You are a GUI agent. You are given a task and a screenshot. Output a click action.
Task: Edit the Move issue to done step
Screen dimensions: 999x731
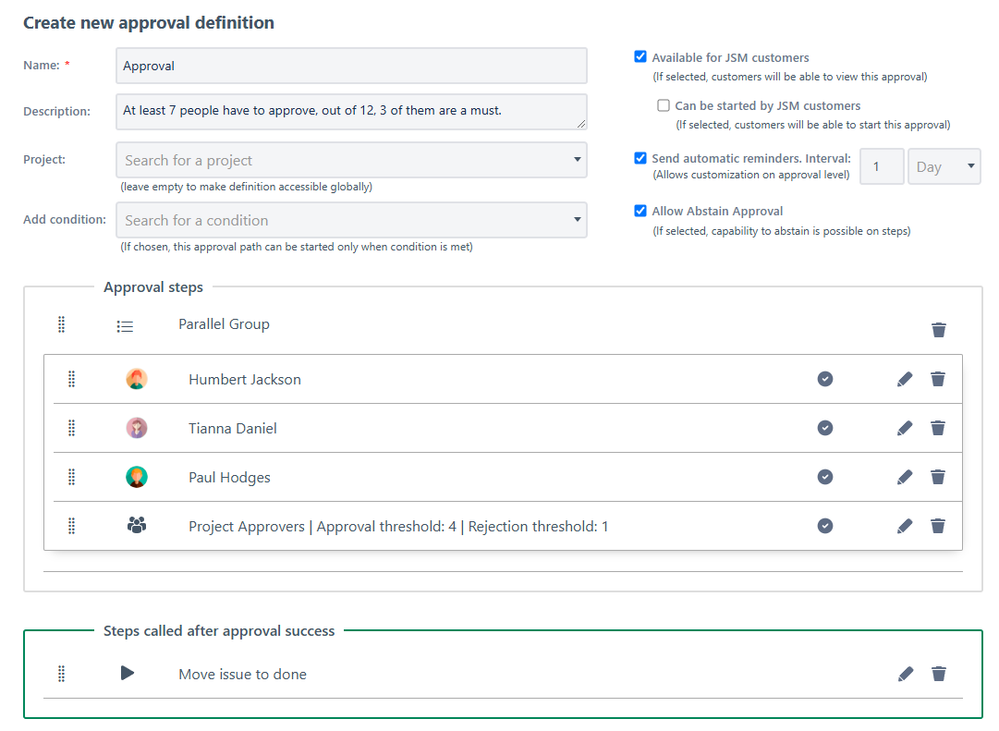905,674
